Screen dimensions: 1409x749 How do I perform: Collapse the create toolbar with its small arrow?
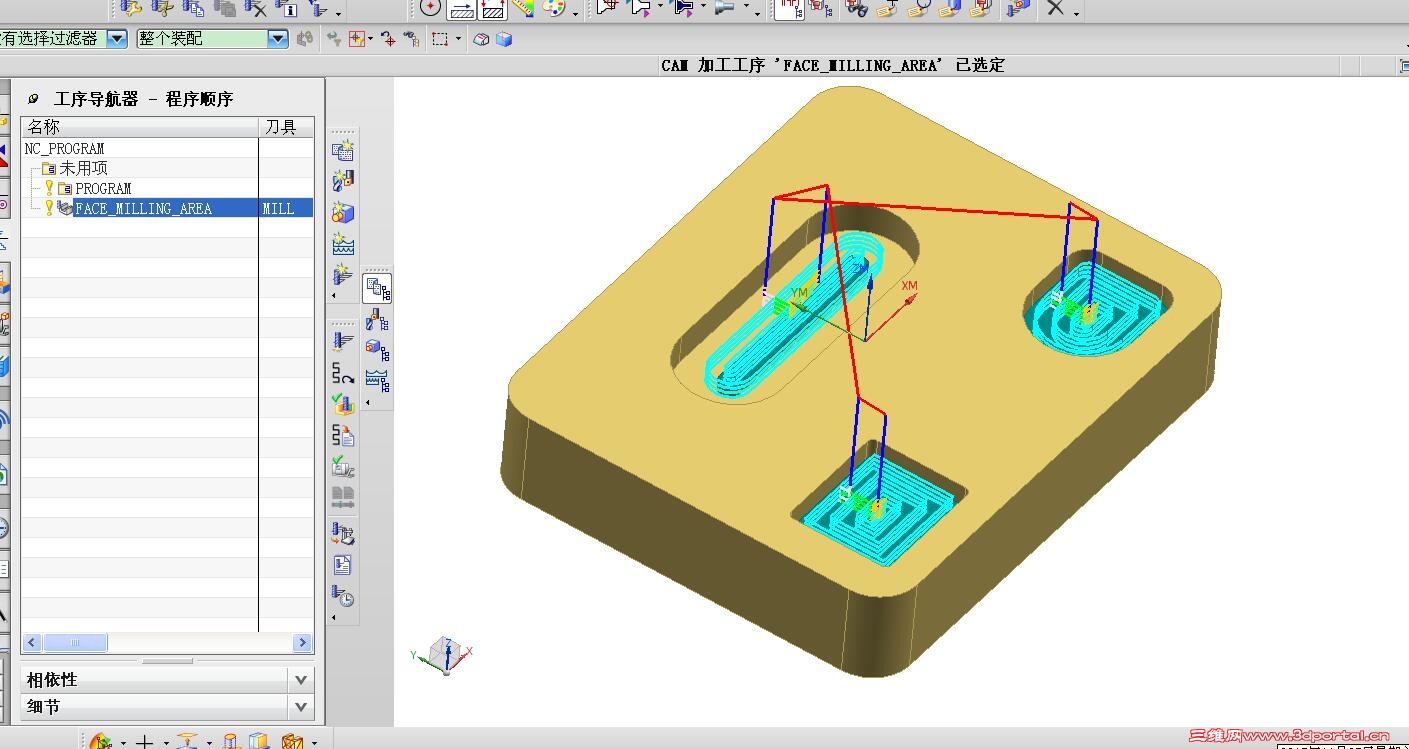[334, 295]
